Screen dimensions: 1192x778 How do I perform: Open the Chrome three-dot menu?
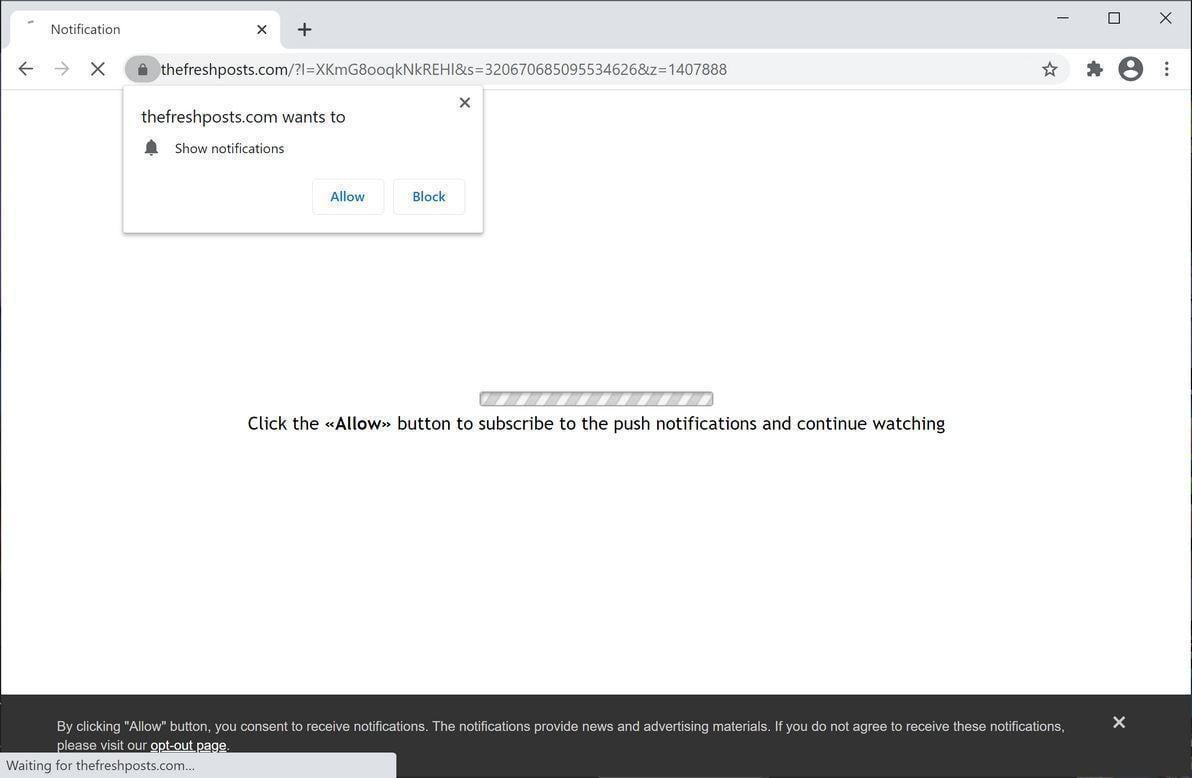[1166, 69]
